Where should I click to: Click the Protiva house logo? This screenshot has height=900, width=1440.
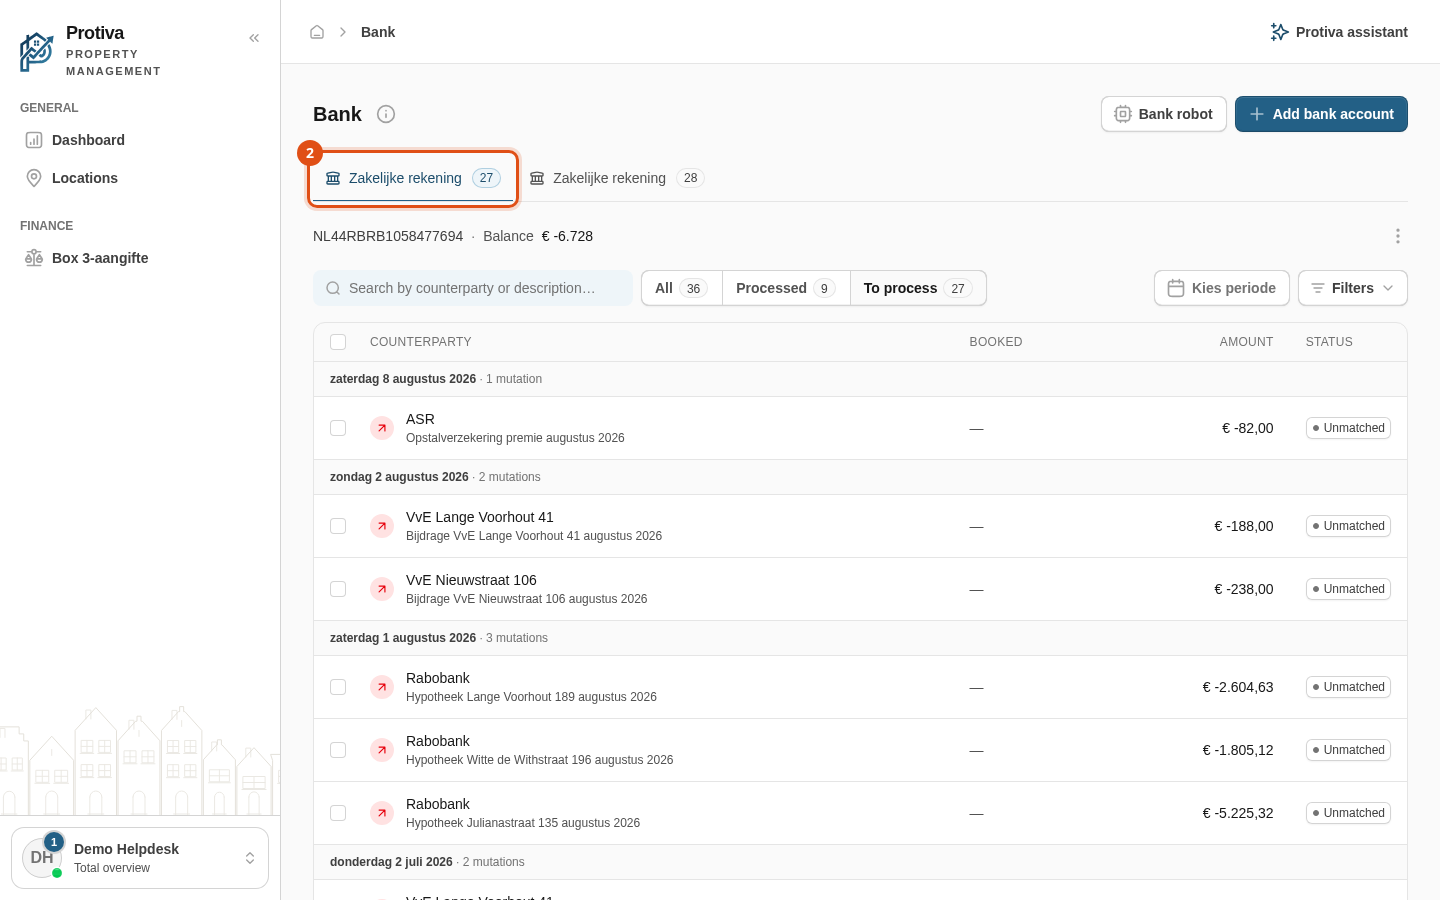(x=37, y=52)
